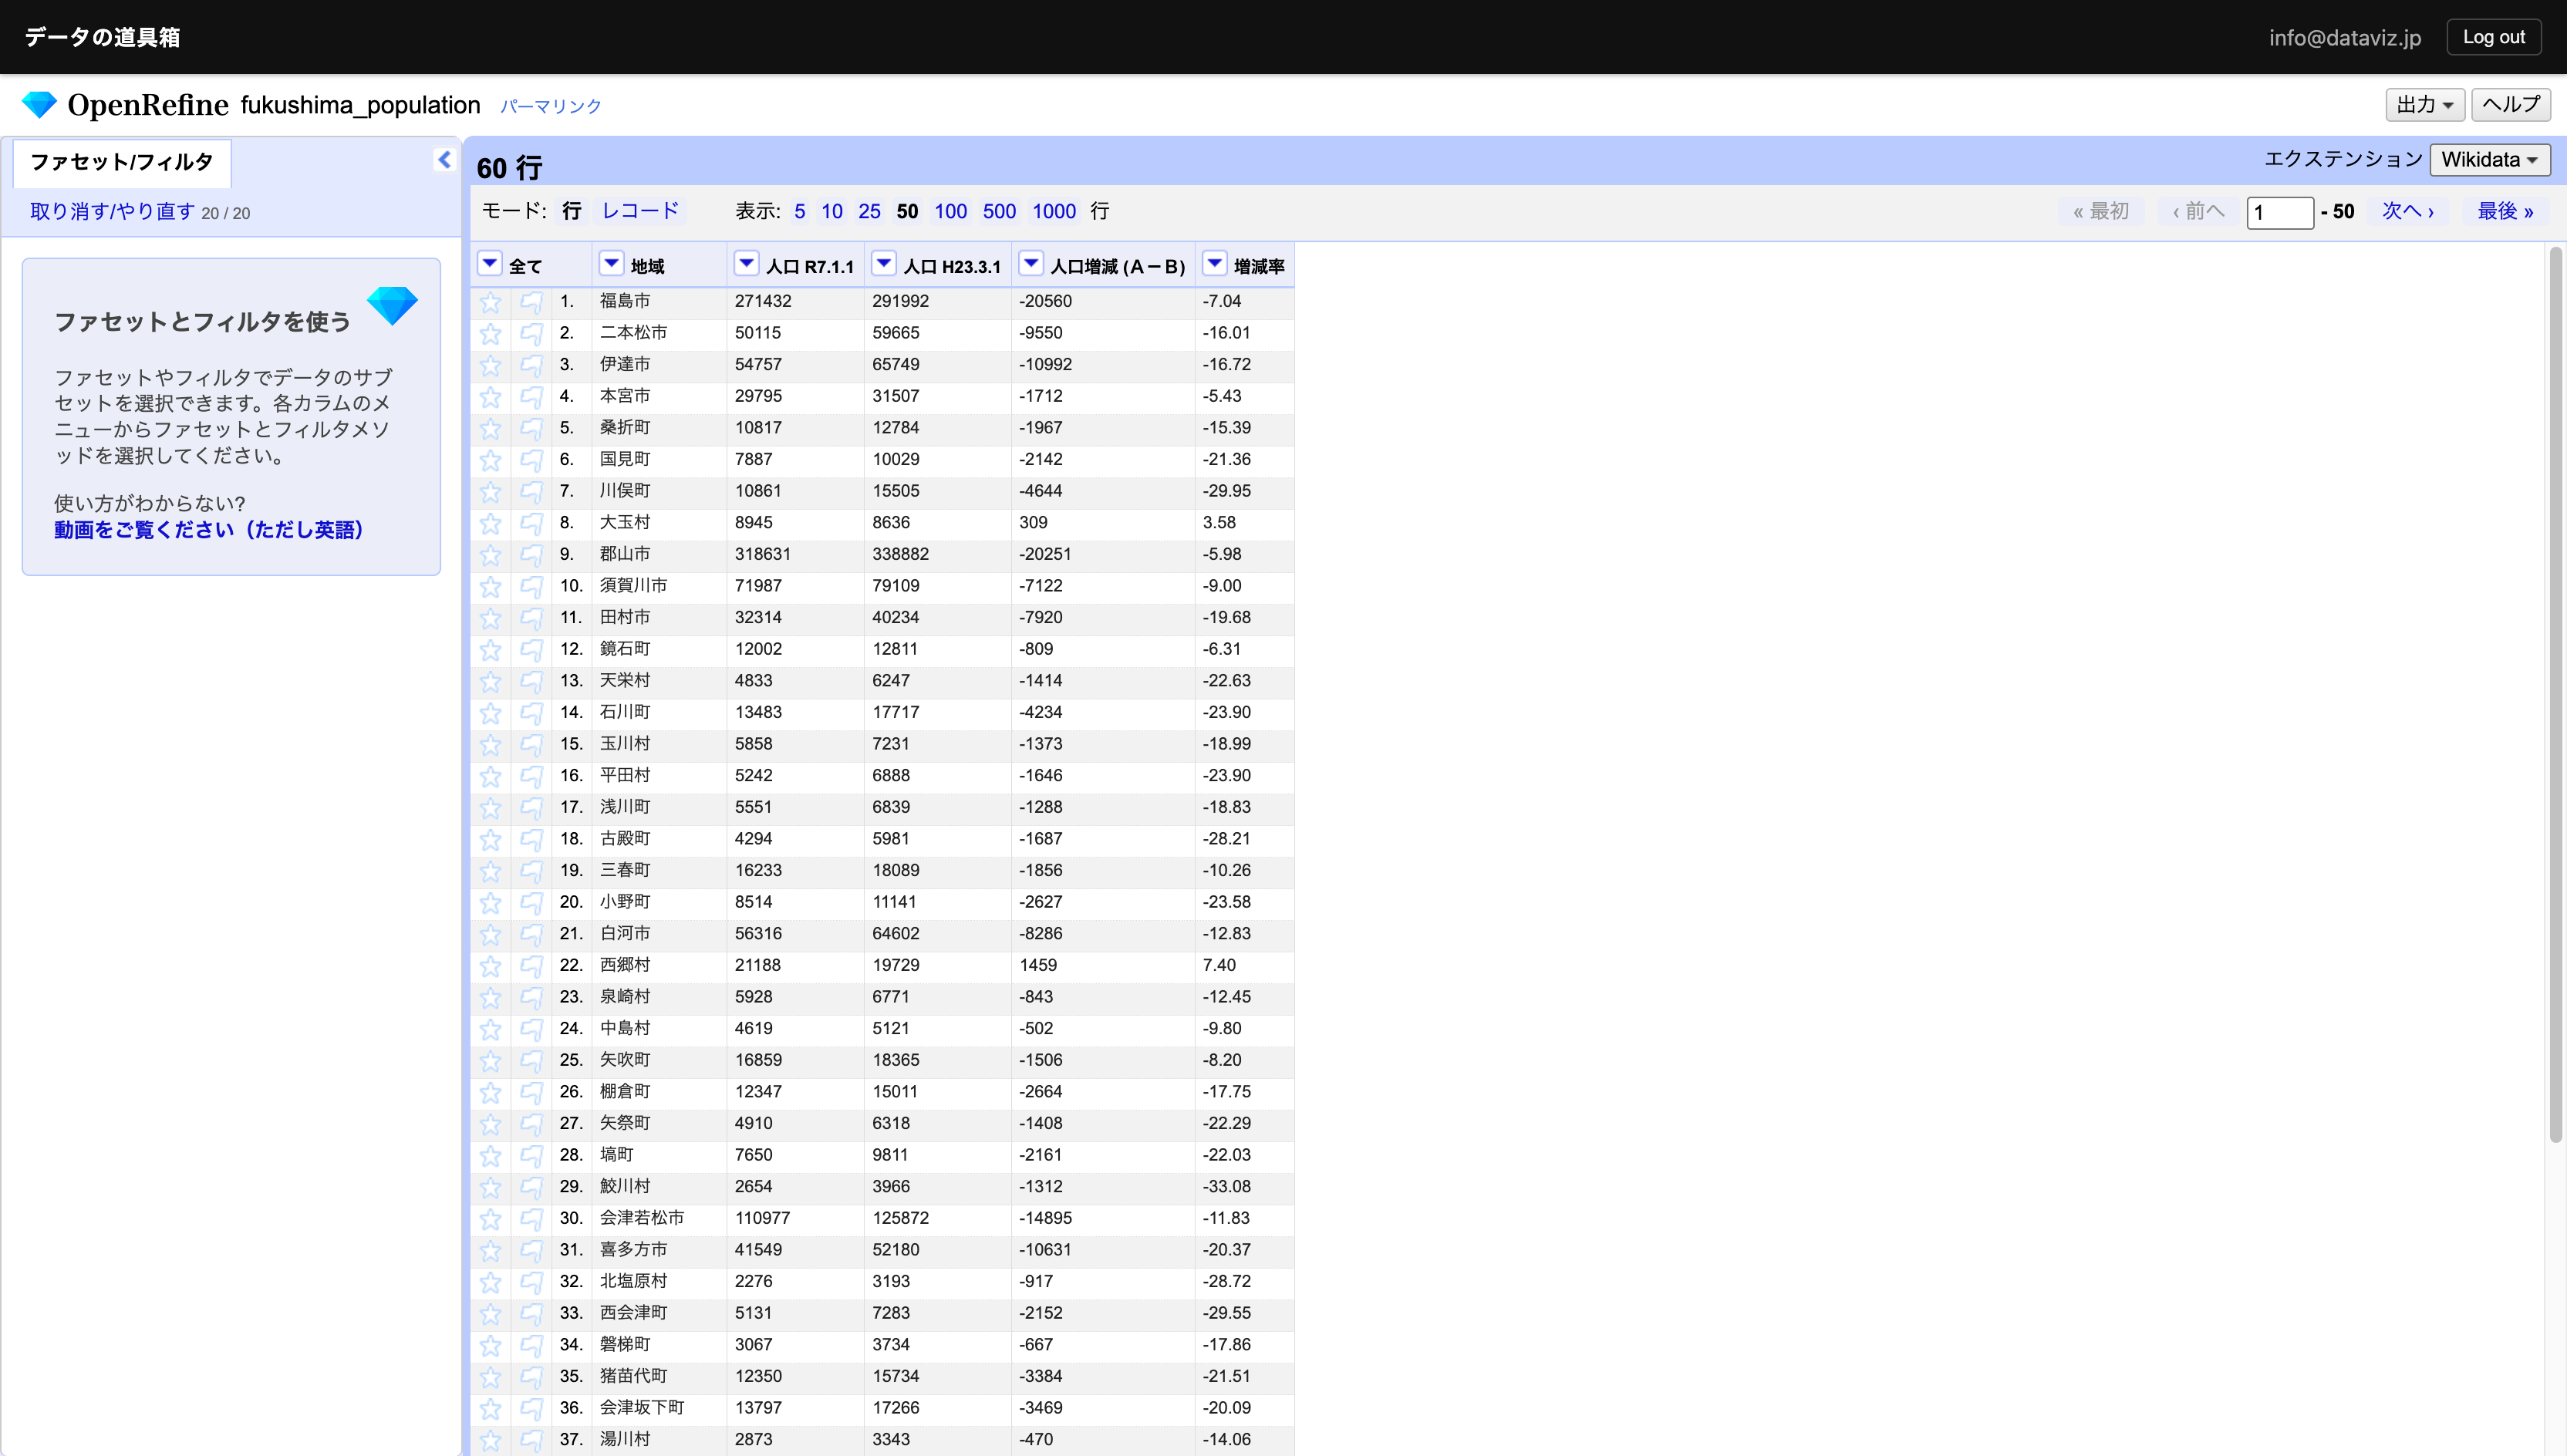
Task: Expand the Wikidata extension dropdown
Action: click(x=2489, y=160)
